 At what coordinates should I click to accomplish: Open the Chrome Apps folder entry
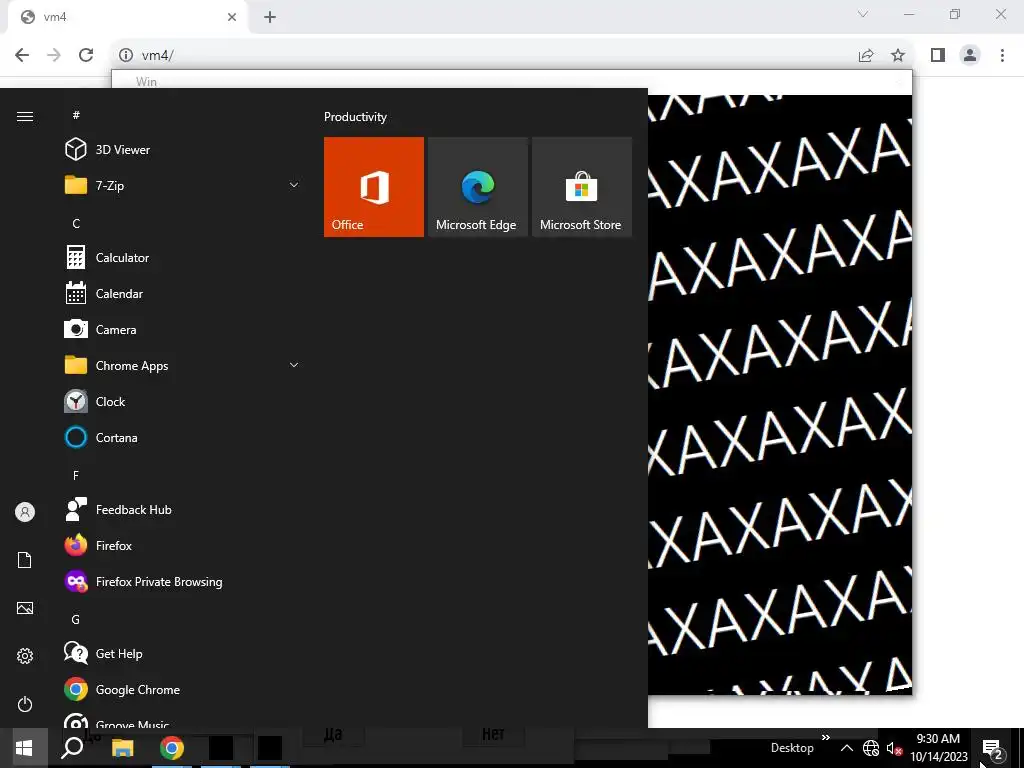pos(183,365)
